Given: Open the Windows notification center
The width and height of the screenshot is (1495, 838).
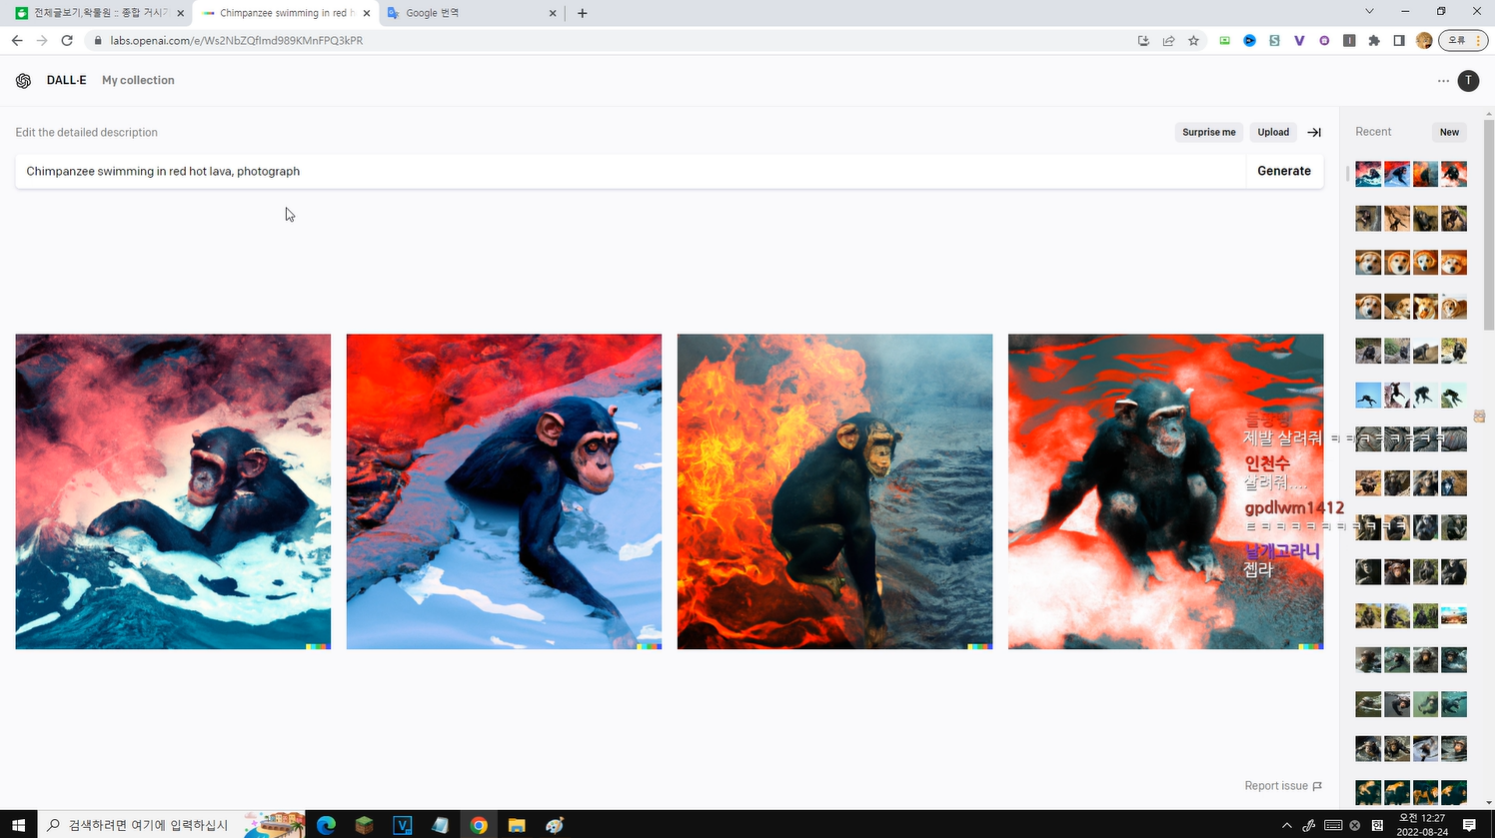Looking at the screenshot, I should 1469,825.
